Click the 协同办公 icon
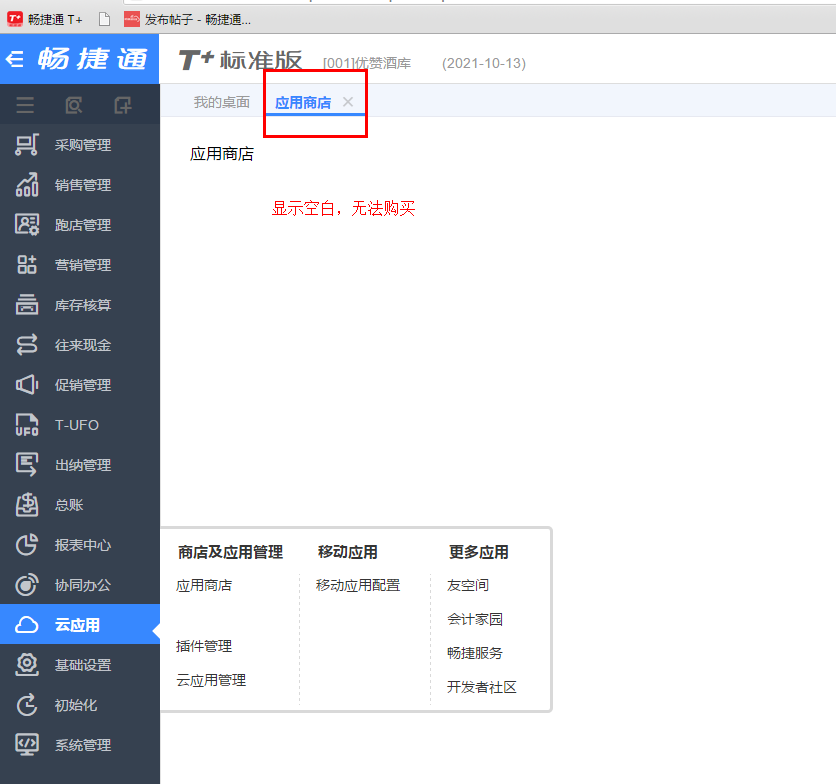The width and height of the screenshot is (836, 784). click(x=27, y=585)
